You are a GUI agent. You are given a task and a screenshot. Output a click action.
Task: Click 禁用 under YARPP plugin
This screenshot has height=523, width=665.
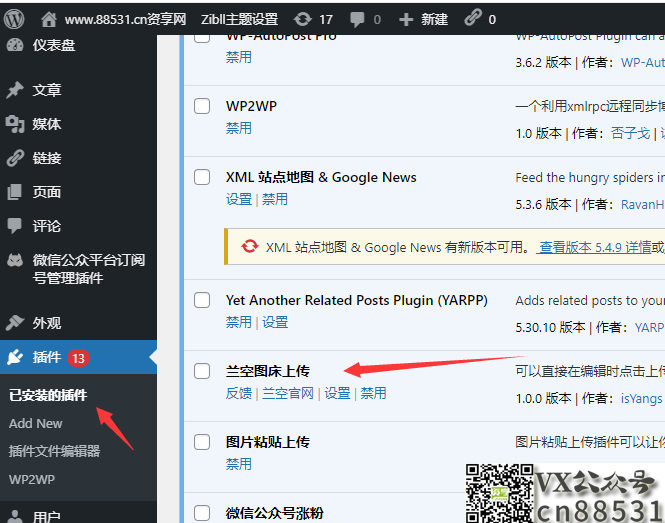click(239, 322)
